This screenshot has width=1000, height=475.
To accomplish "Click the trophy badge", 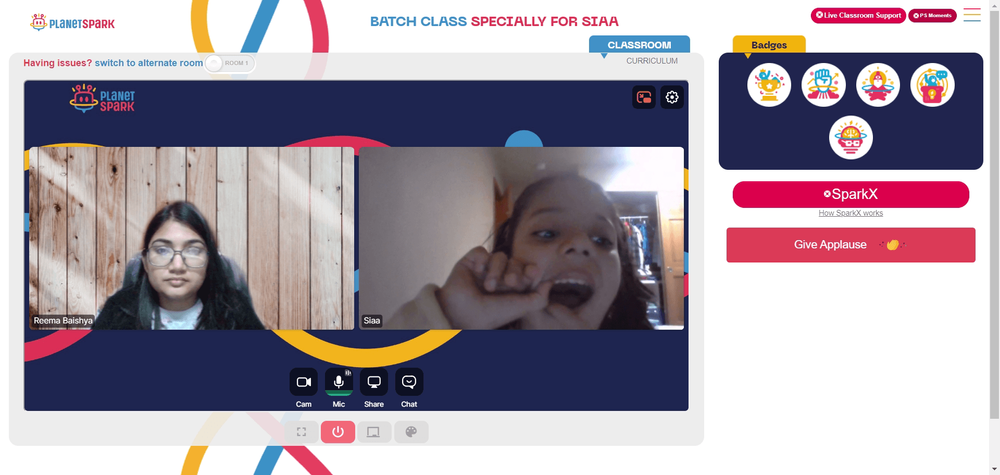I will pyautogui.click(x=769, y=85).
